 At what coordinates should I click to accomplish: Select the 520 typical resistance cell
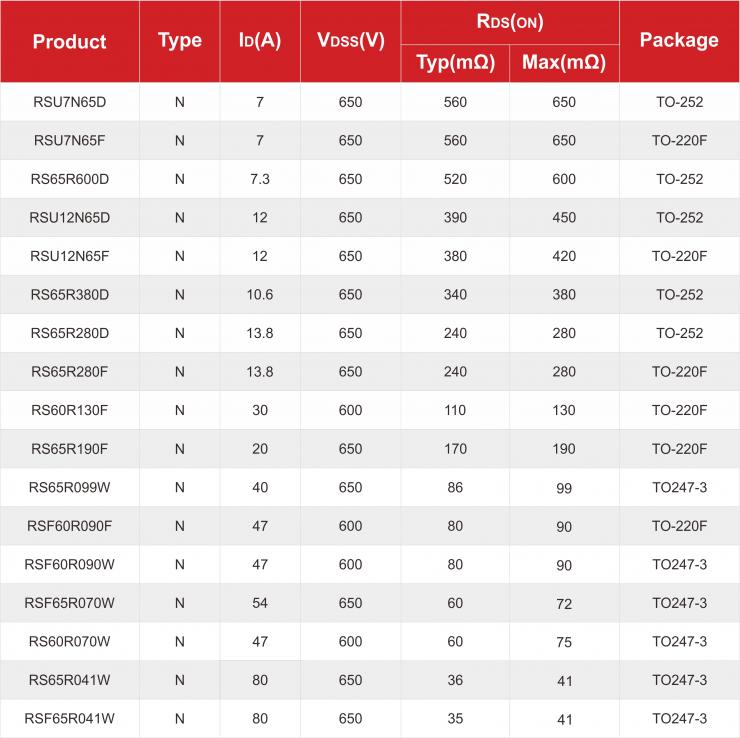(x=455, y=180)
